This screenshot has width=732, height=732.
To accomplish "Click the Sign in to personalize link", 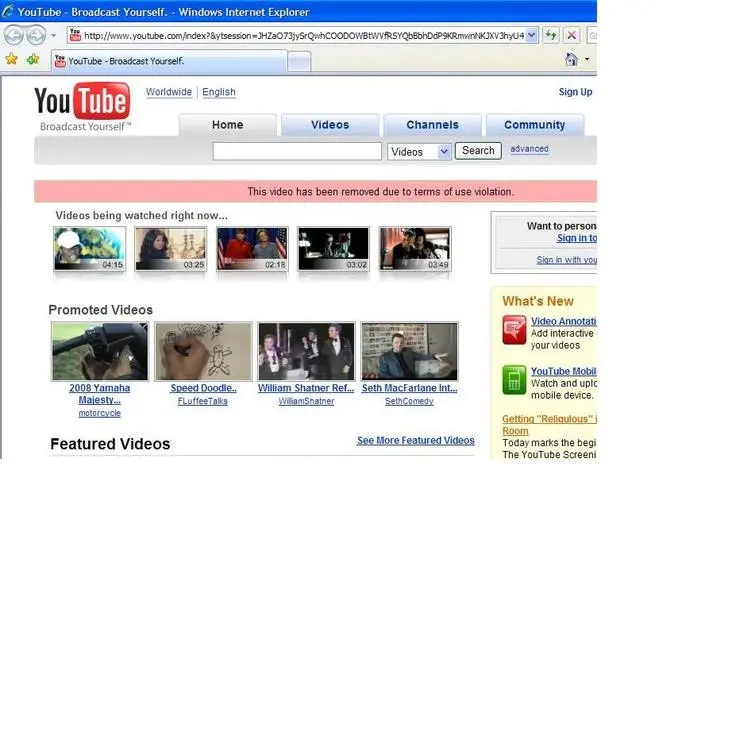I will pyautogui.click(x=577, y=238).
